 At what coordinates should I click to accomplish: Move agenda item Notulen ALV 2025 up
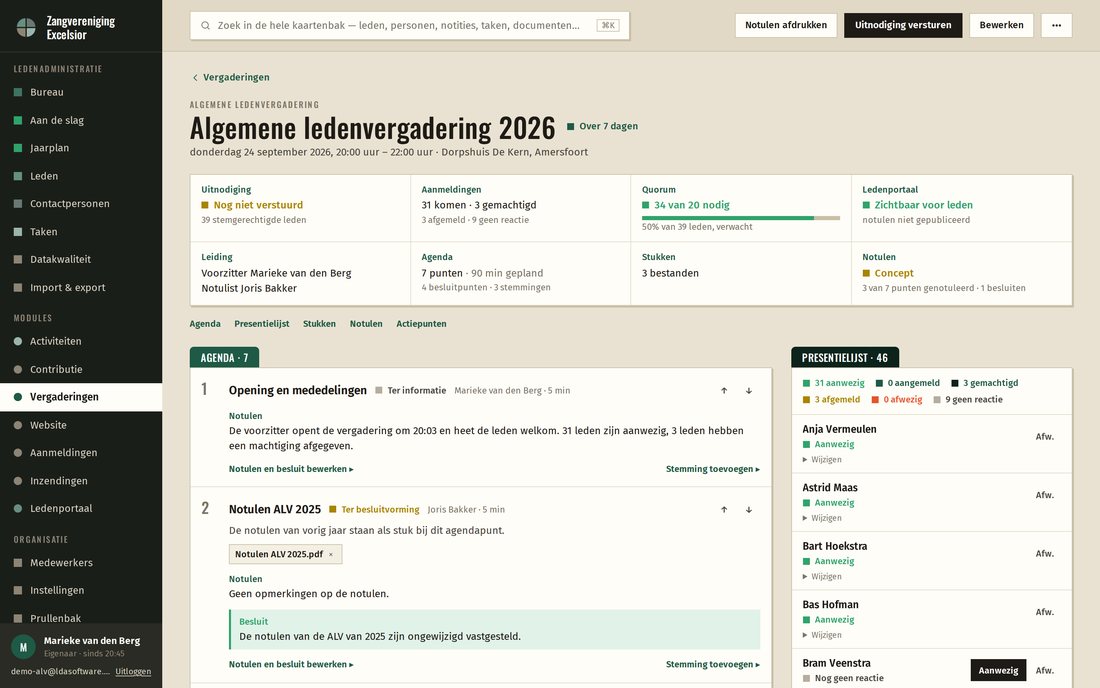(x=724, y=510)
